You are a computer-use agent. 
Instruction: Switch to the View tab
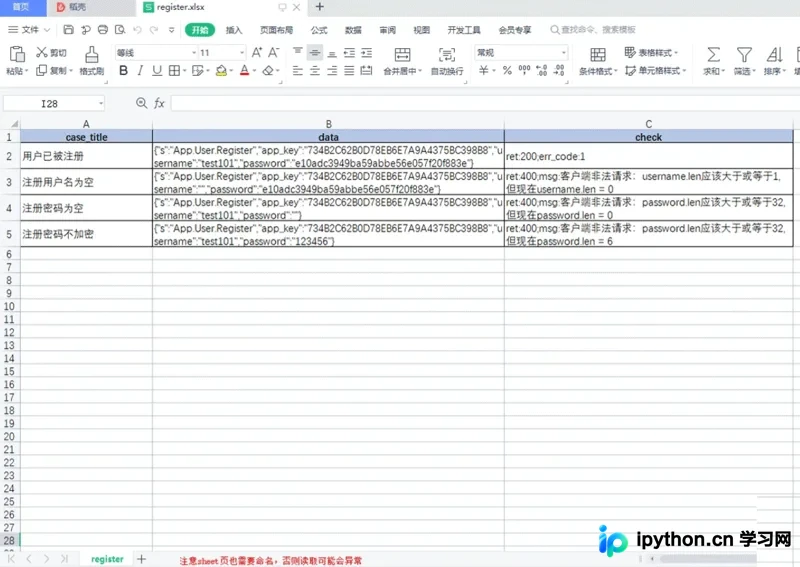click(x=421, y=30)
